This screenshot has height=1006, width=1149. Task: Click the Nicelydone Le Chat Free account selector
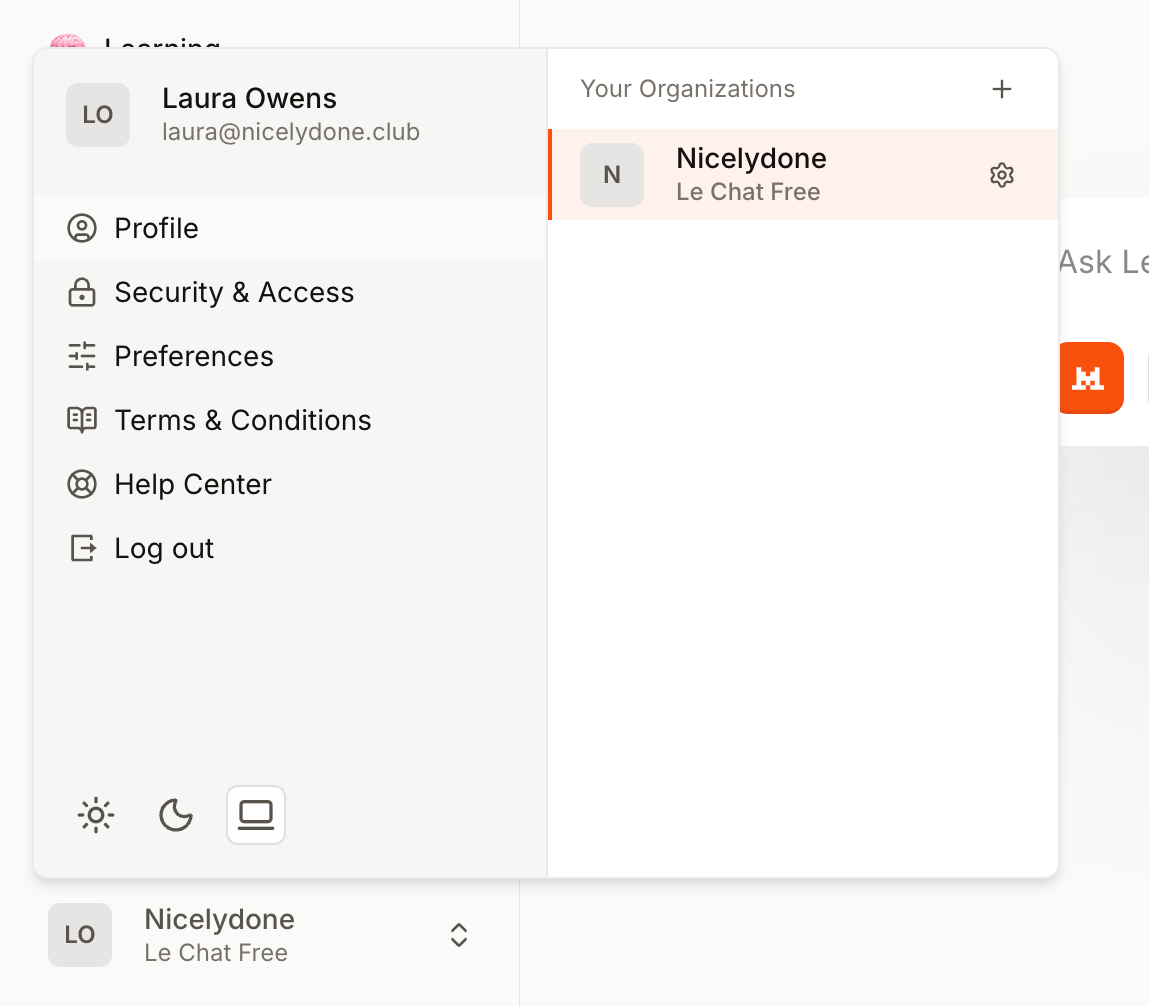(220, 935)
